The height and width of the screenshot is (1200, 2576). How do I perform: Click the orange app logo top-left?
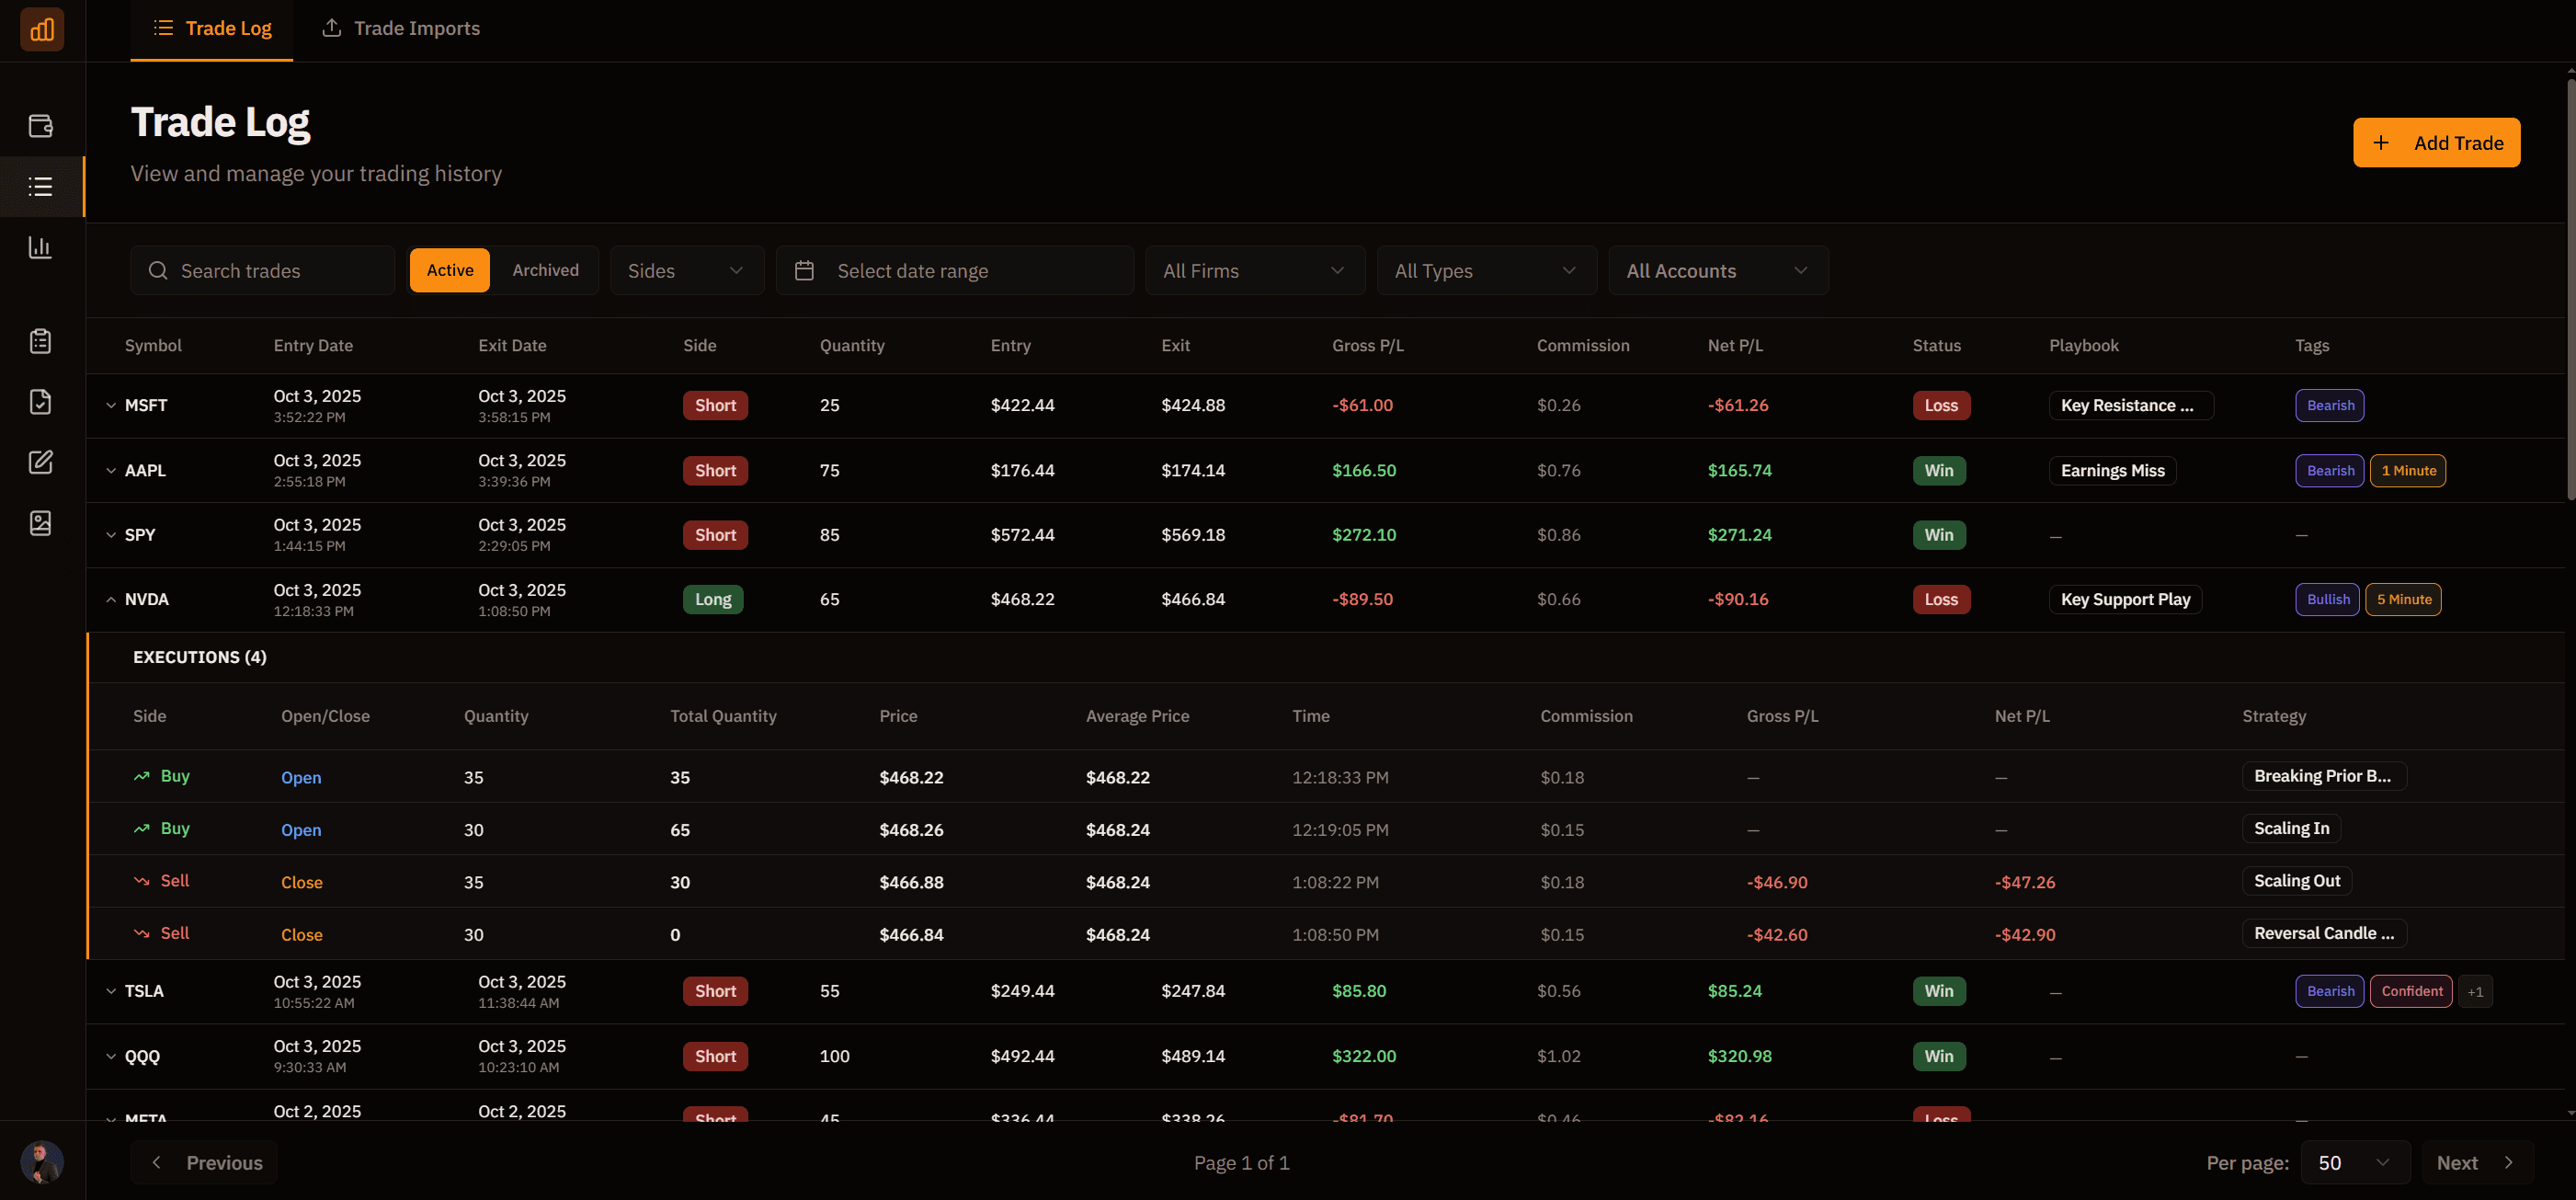[41, 29]
